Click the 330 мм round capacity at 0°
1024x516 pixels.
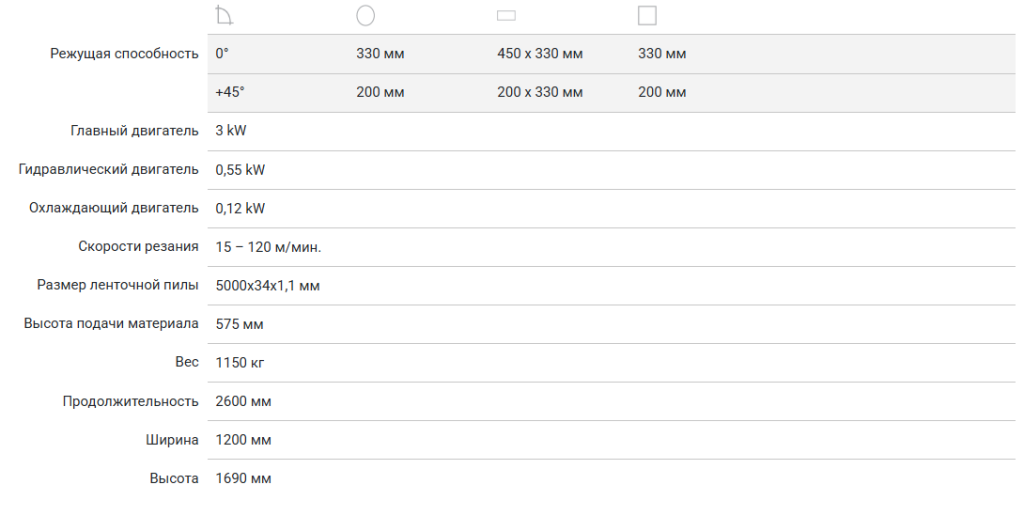pos(380,54)
